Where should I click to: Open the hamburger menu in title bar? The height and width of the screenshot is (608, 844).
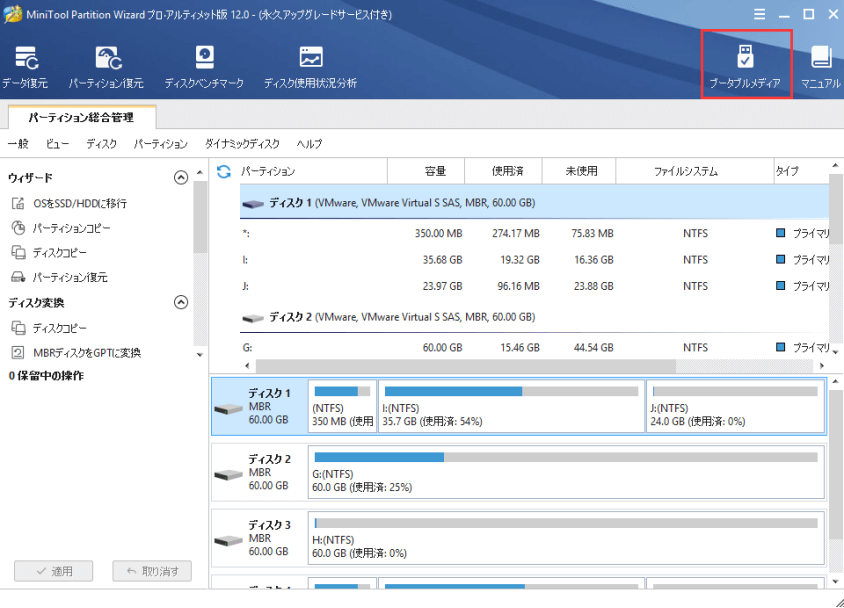[759, 14]
